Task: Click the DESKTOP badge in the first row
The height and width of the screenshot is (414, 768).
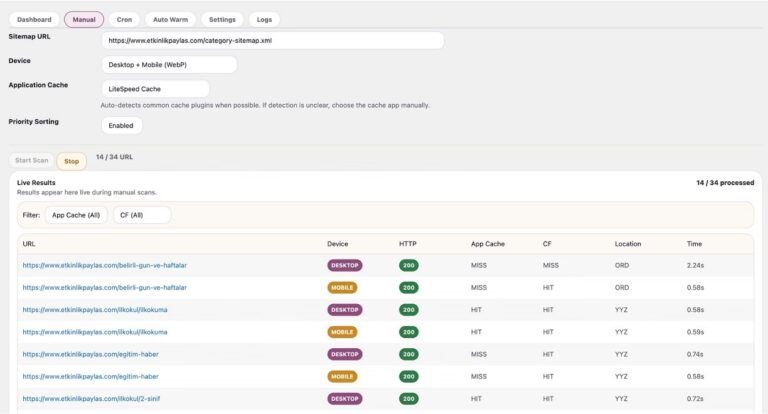Action: pyautogui.click(x=345, y=266)
